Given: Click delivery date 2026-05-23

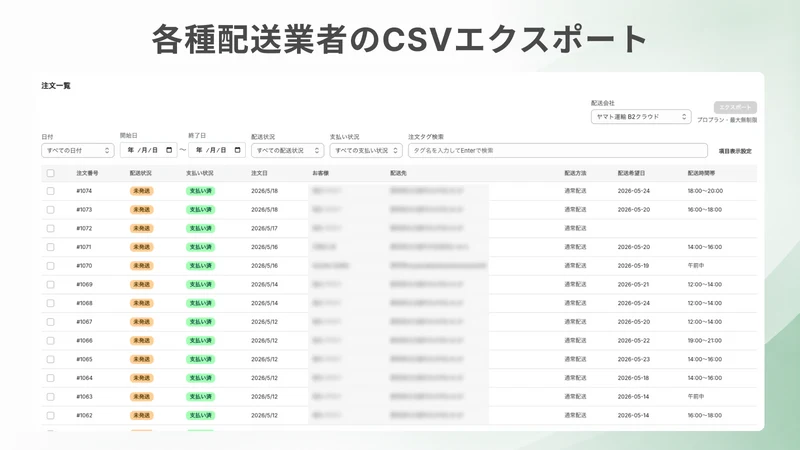Looking at the screenshot, I should tap(634, 359).
